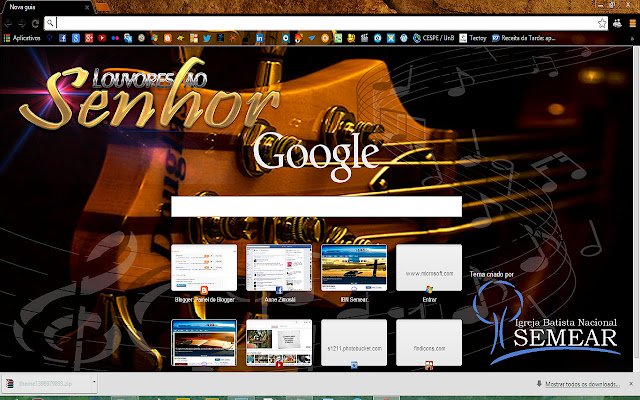Click the Google search box

(316, 207)
